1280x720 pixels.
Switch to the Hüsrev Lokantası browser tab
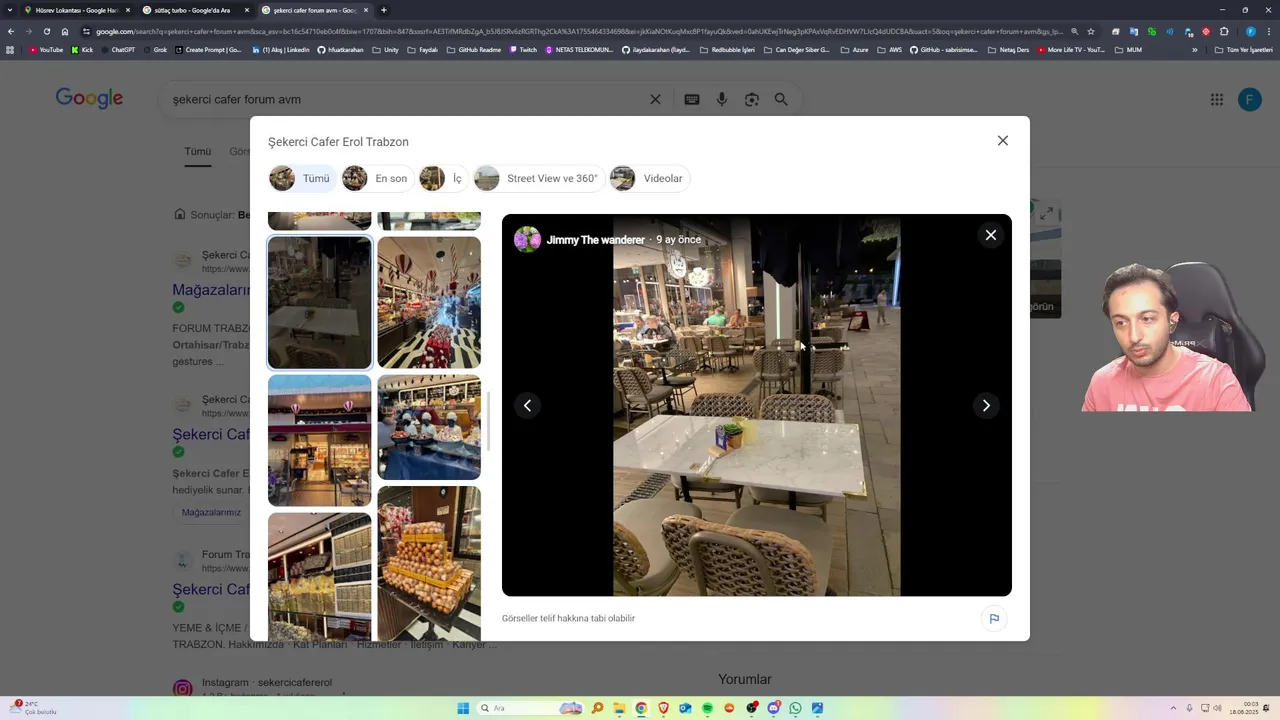coord(76,10)
